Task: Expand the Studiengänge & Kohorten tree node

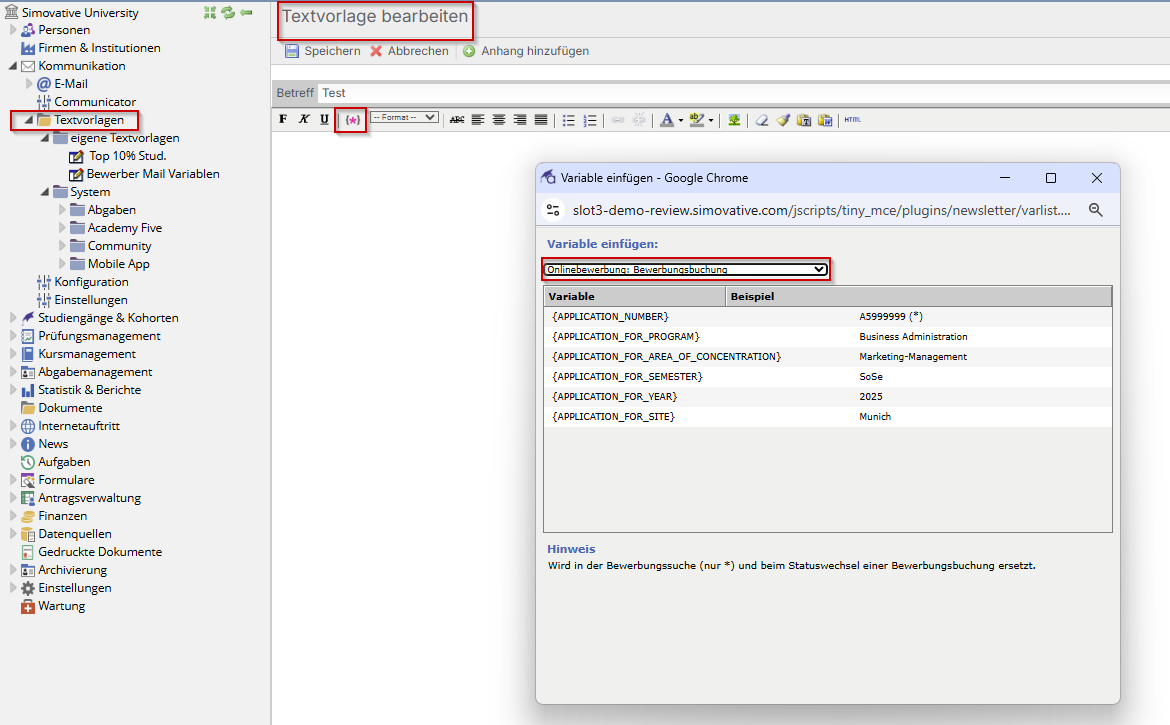Action: coord(14,318)
